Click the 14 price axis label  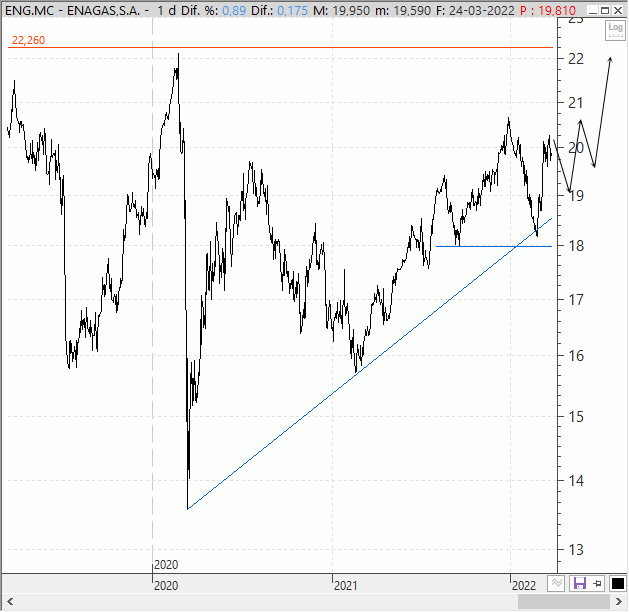pyautogui.click(x=576, y=480)
